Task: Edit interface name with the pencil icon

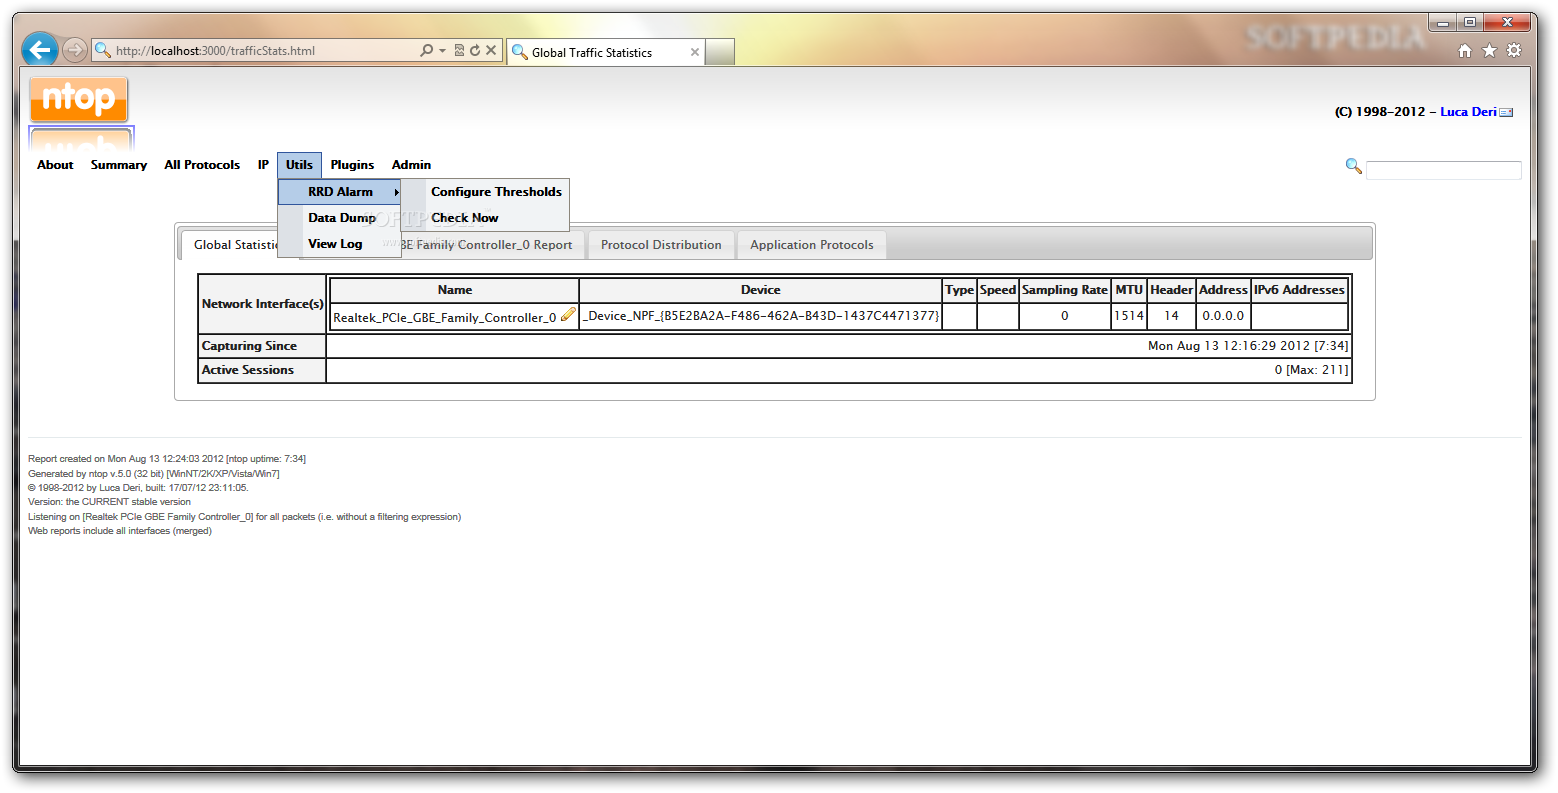Action: (x=568, y=314)
